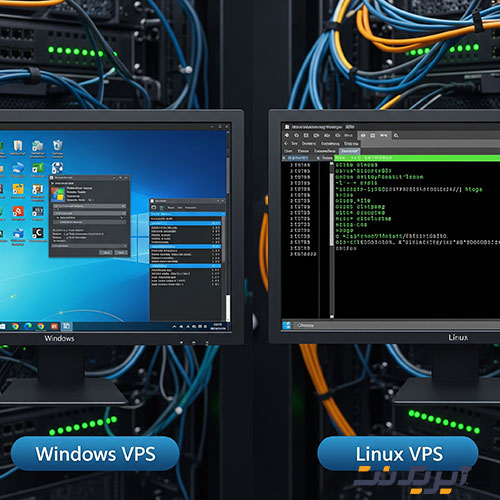
Task: Click the first arrow icon in the Linux window toolbar
Action: [x=287, y=135]
